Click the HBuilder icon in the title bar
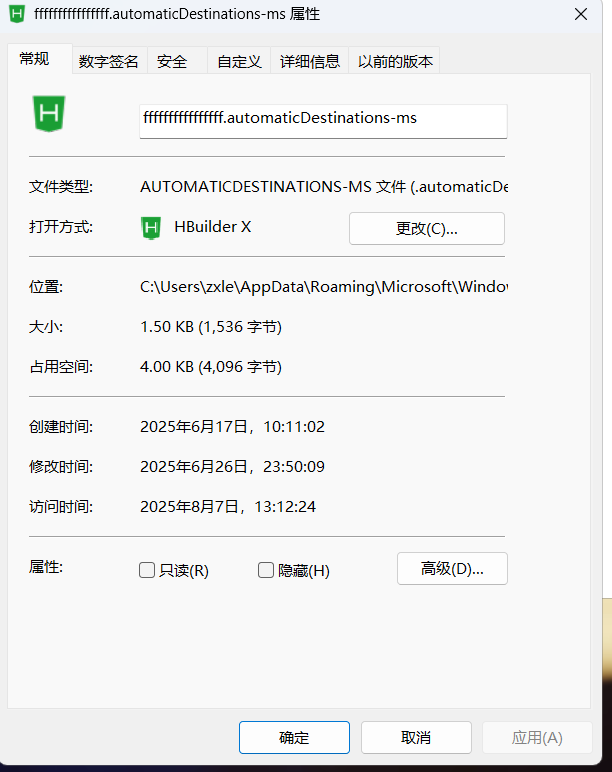The height and width of the screenshot is (772, 612). coord(17,15)
